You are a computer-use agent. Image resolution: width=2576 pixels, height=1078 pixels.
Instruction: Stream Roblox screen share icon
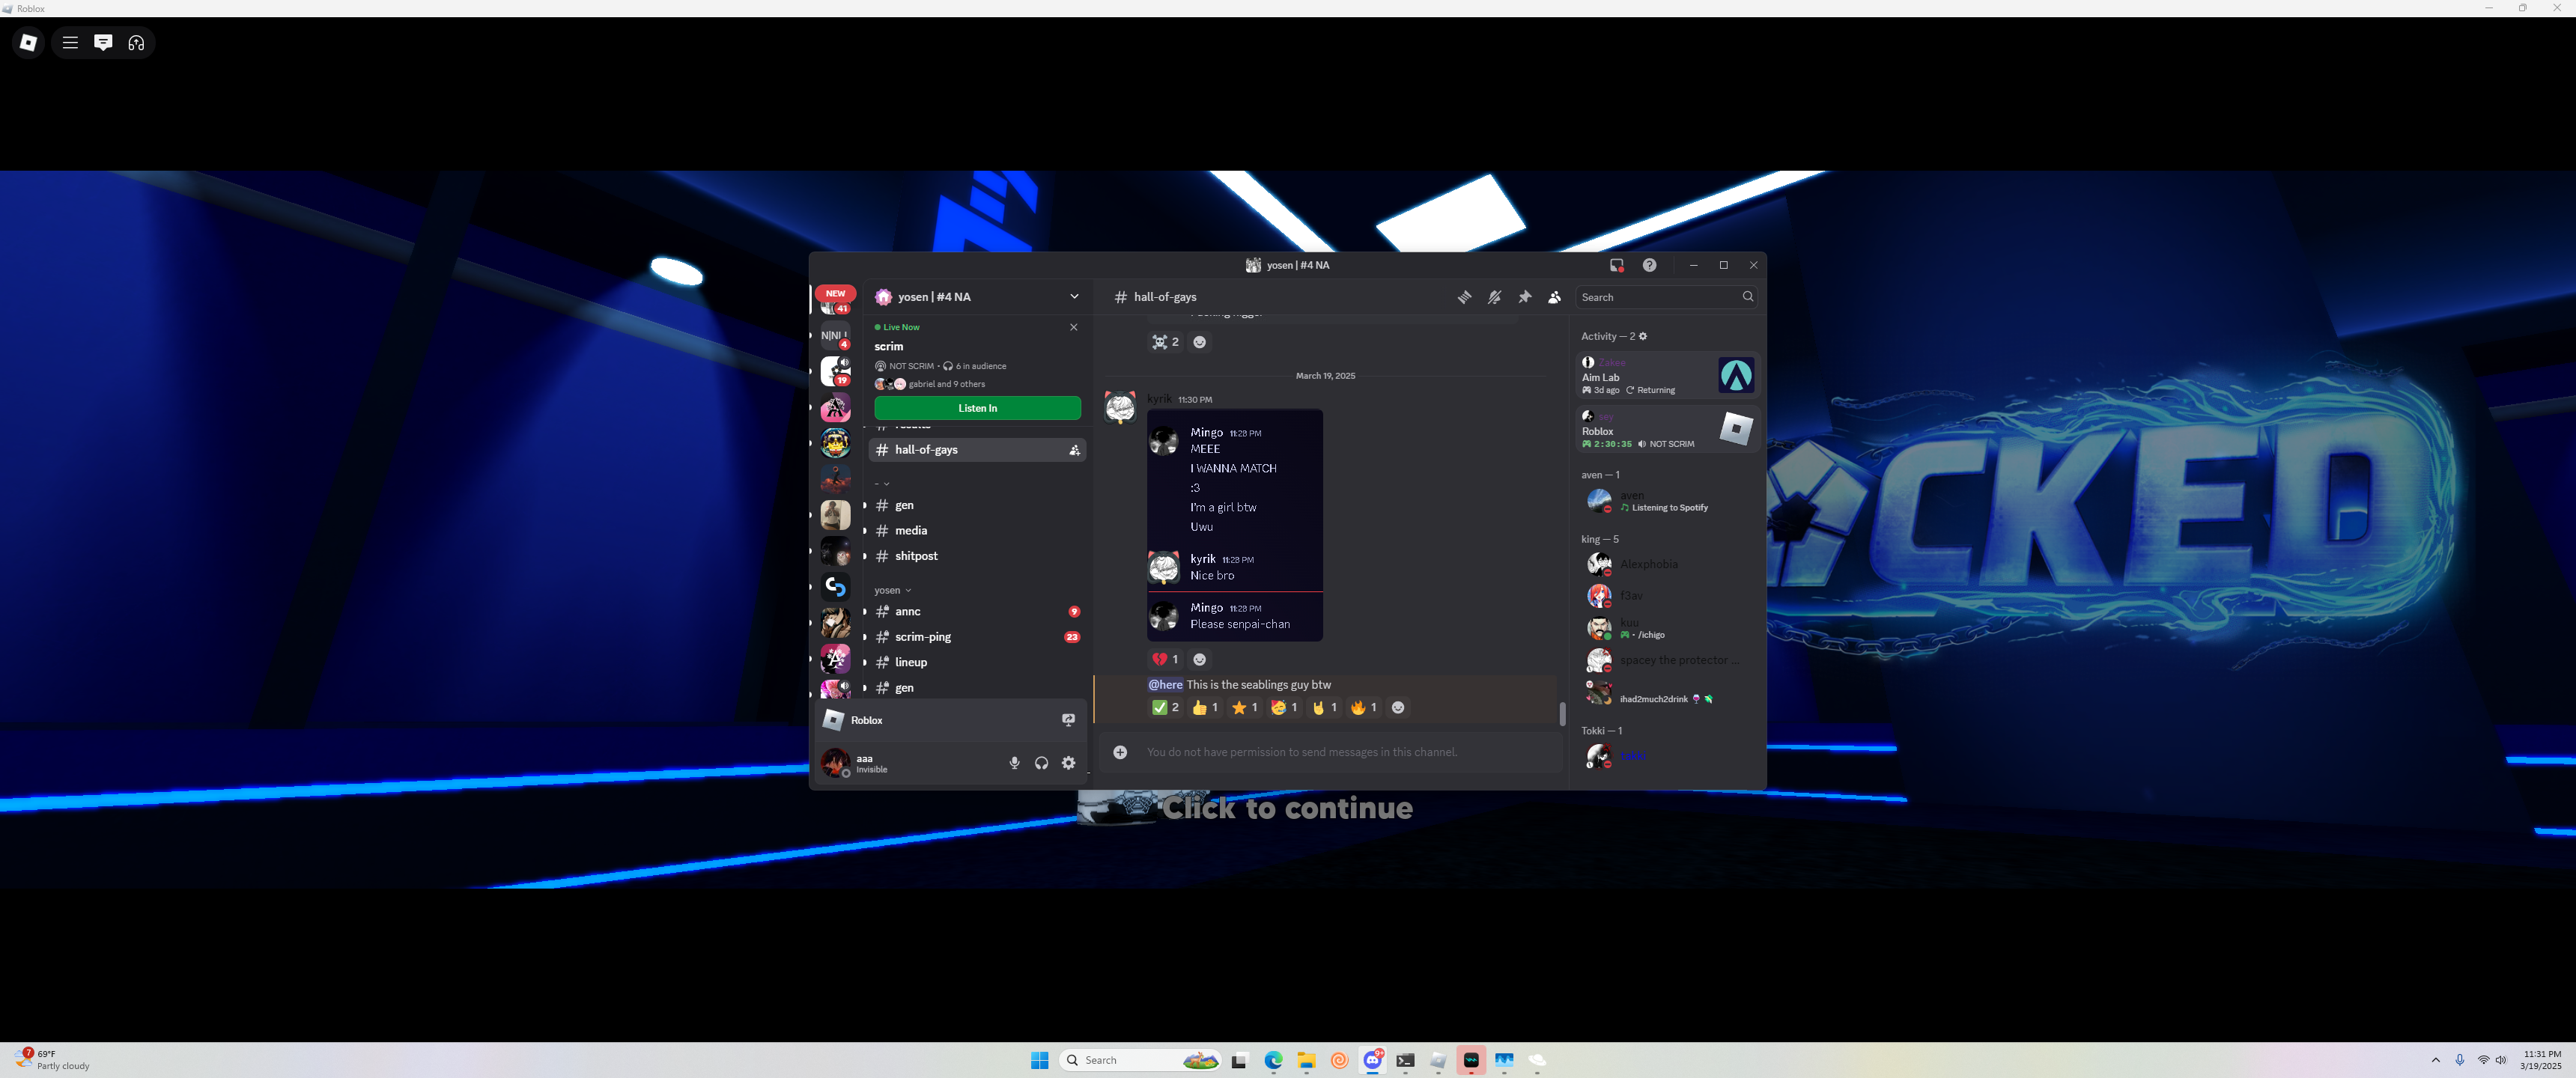pos(1068,720)
